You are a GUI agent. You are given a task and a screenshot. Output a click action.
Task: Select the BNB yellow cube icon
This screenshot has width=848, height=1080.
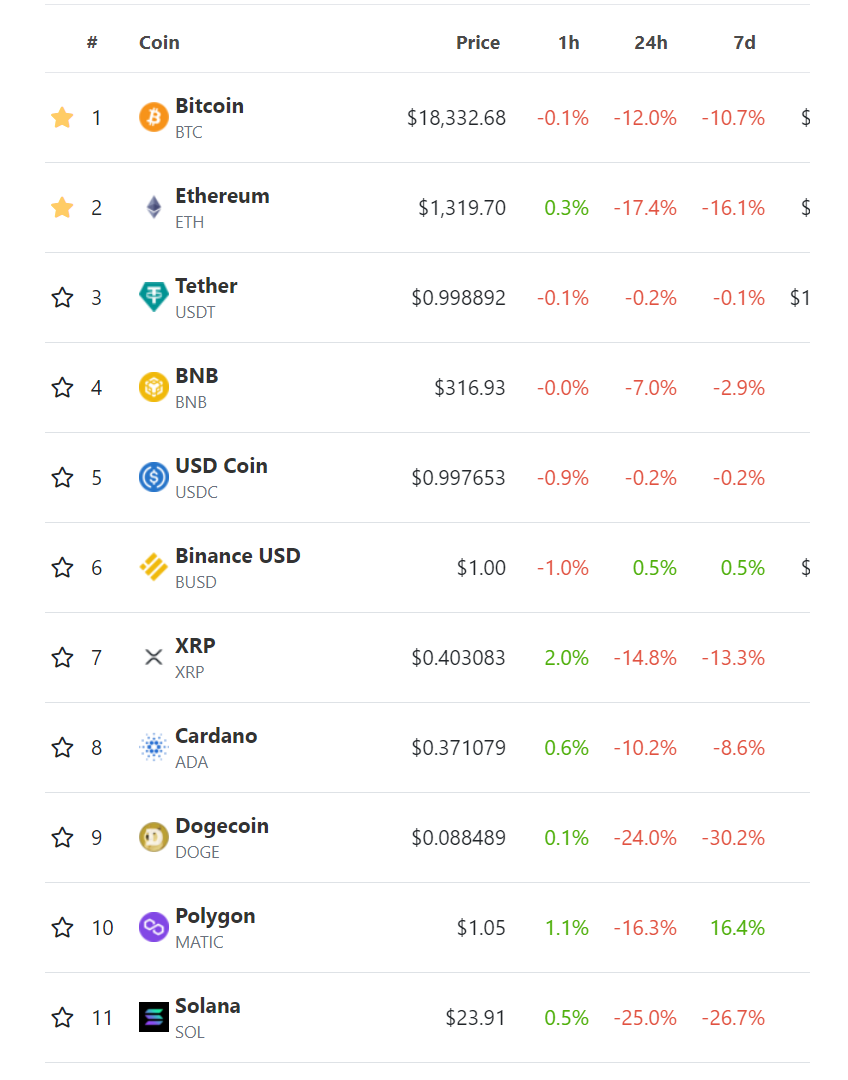153,387
